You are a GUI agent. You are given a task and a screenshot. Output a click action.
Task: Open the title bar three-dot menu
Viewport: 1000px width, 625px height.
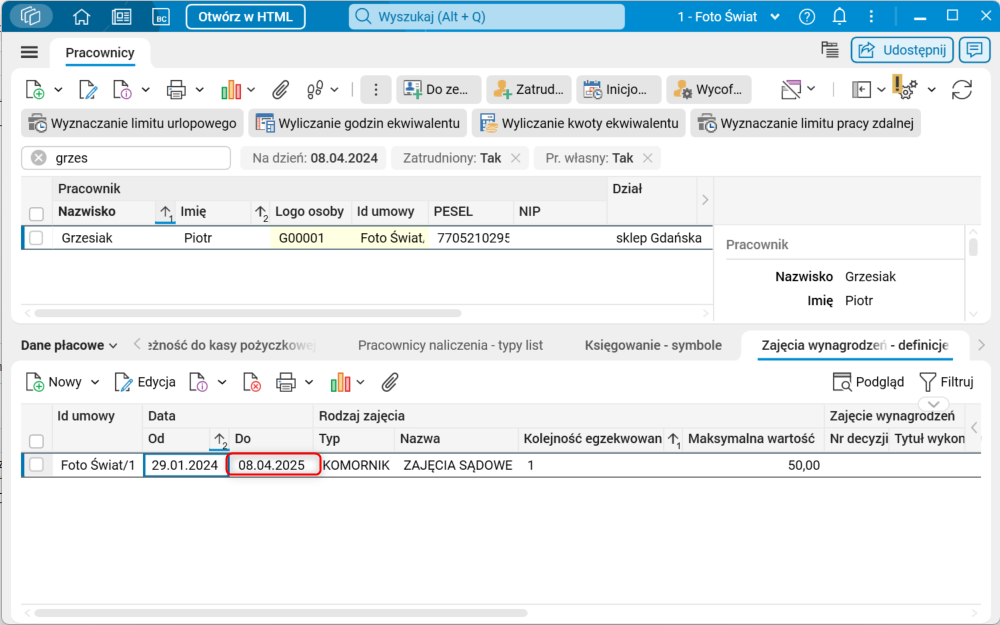pos(871,17)
